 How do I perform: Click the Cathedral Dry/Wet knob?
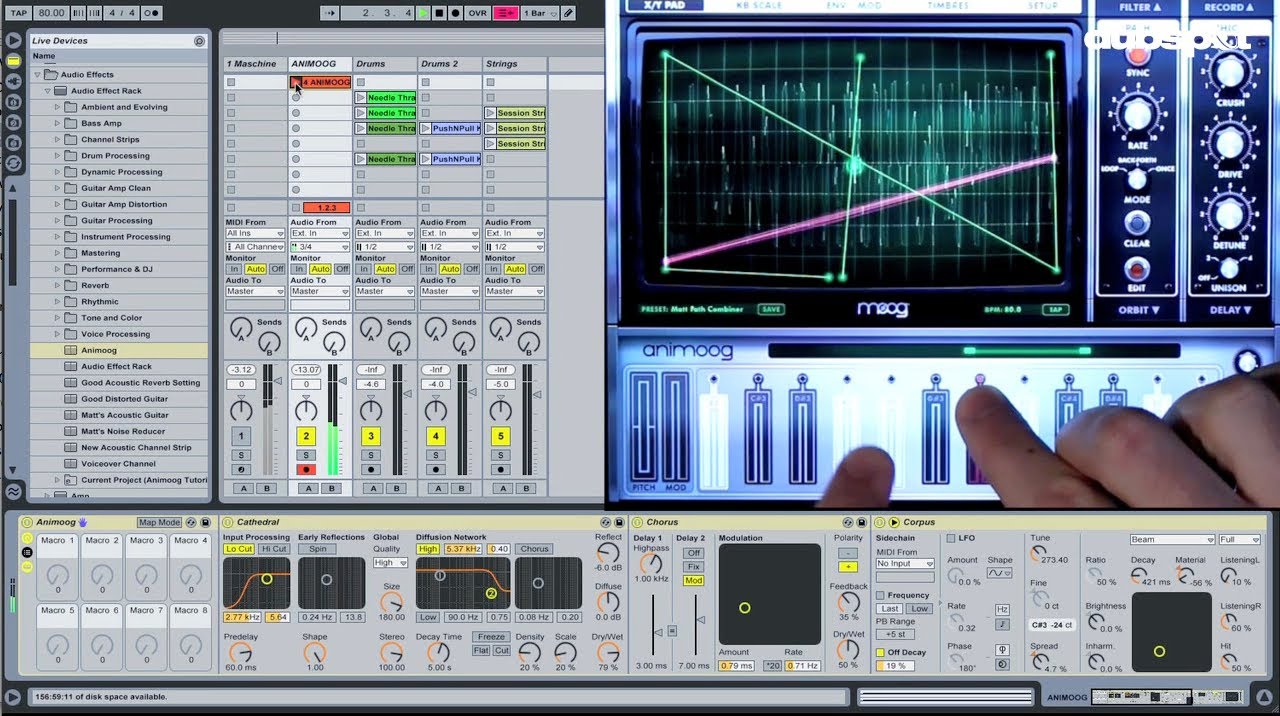click(x=608, y=653)
